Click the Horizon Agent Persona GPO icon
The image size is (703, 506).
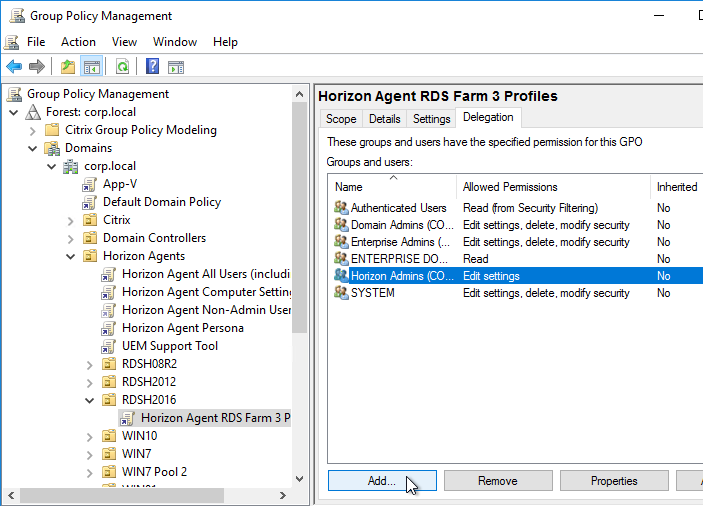108,328
